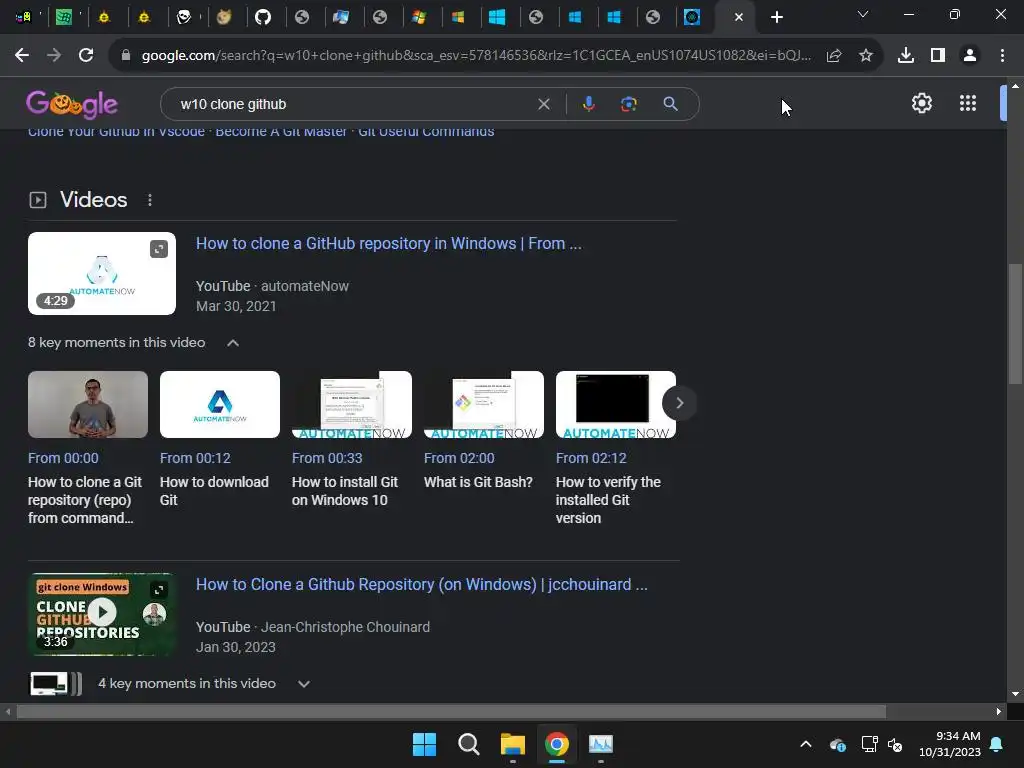Submit search with magnifier icon
1024x768 pixels.
(670, 104)
